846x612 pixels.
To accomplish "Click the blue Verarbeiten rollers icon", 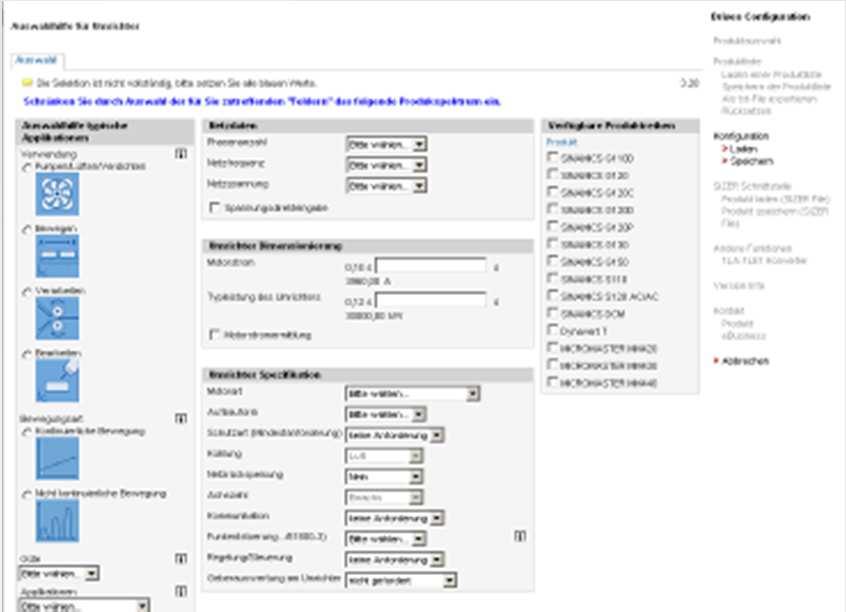I will pos(57,319).
